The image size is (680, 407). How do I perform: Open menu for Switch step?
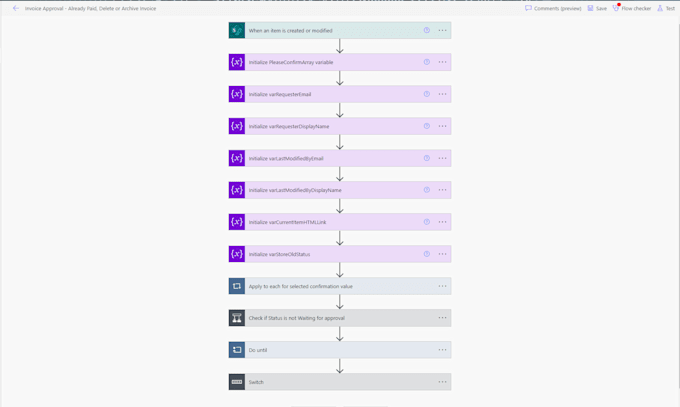point(442,382)
